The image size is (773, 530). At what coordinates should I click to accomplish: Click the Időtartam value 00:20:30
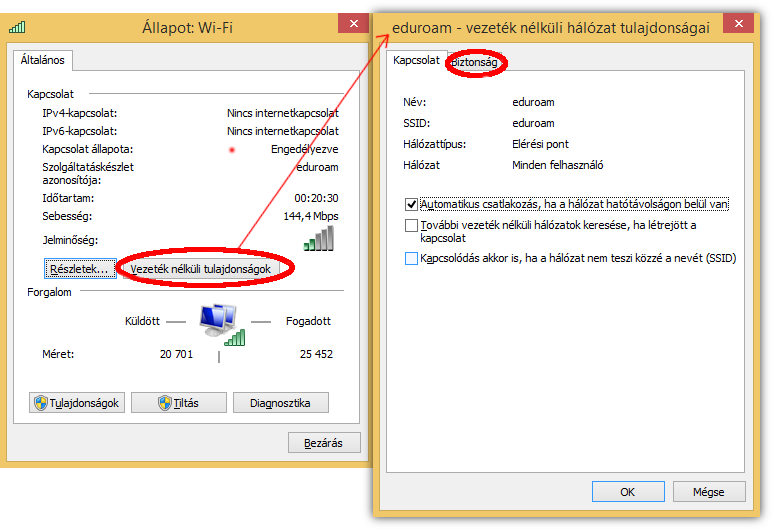(x=316, y=198)
